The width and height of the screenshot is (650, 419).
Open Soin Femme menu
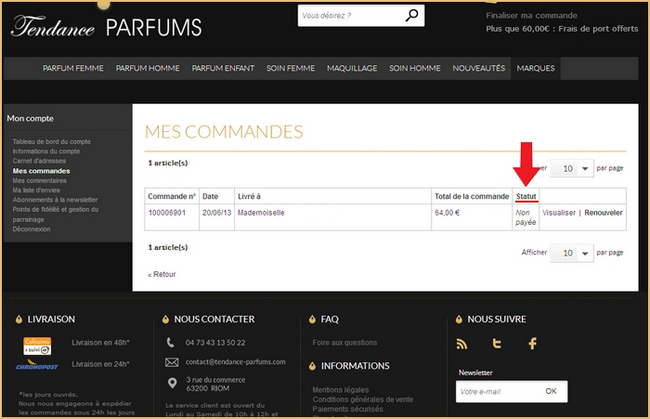click(291, 68)
